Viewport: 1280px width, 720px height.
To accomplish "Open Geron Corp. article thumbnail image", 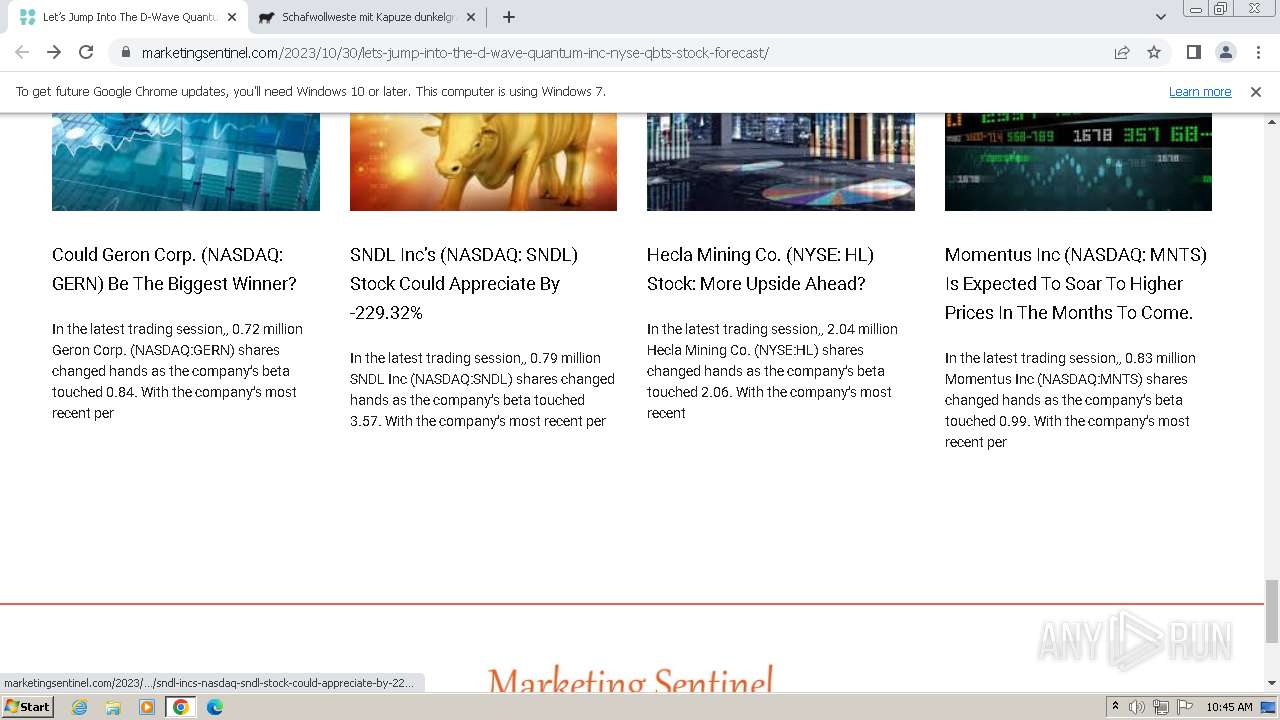I will click(x=186, y=161).
